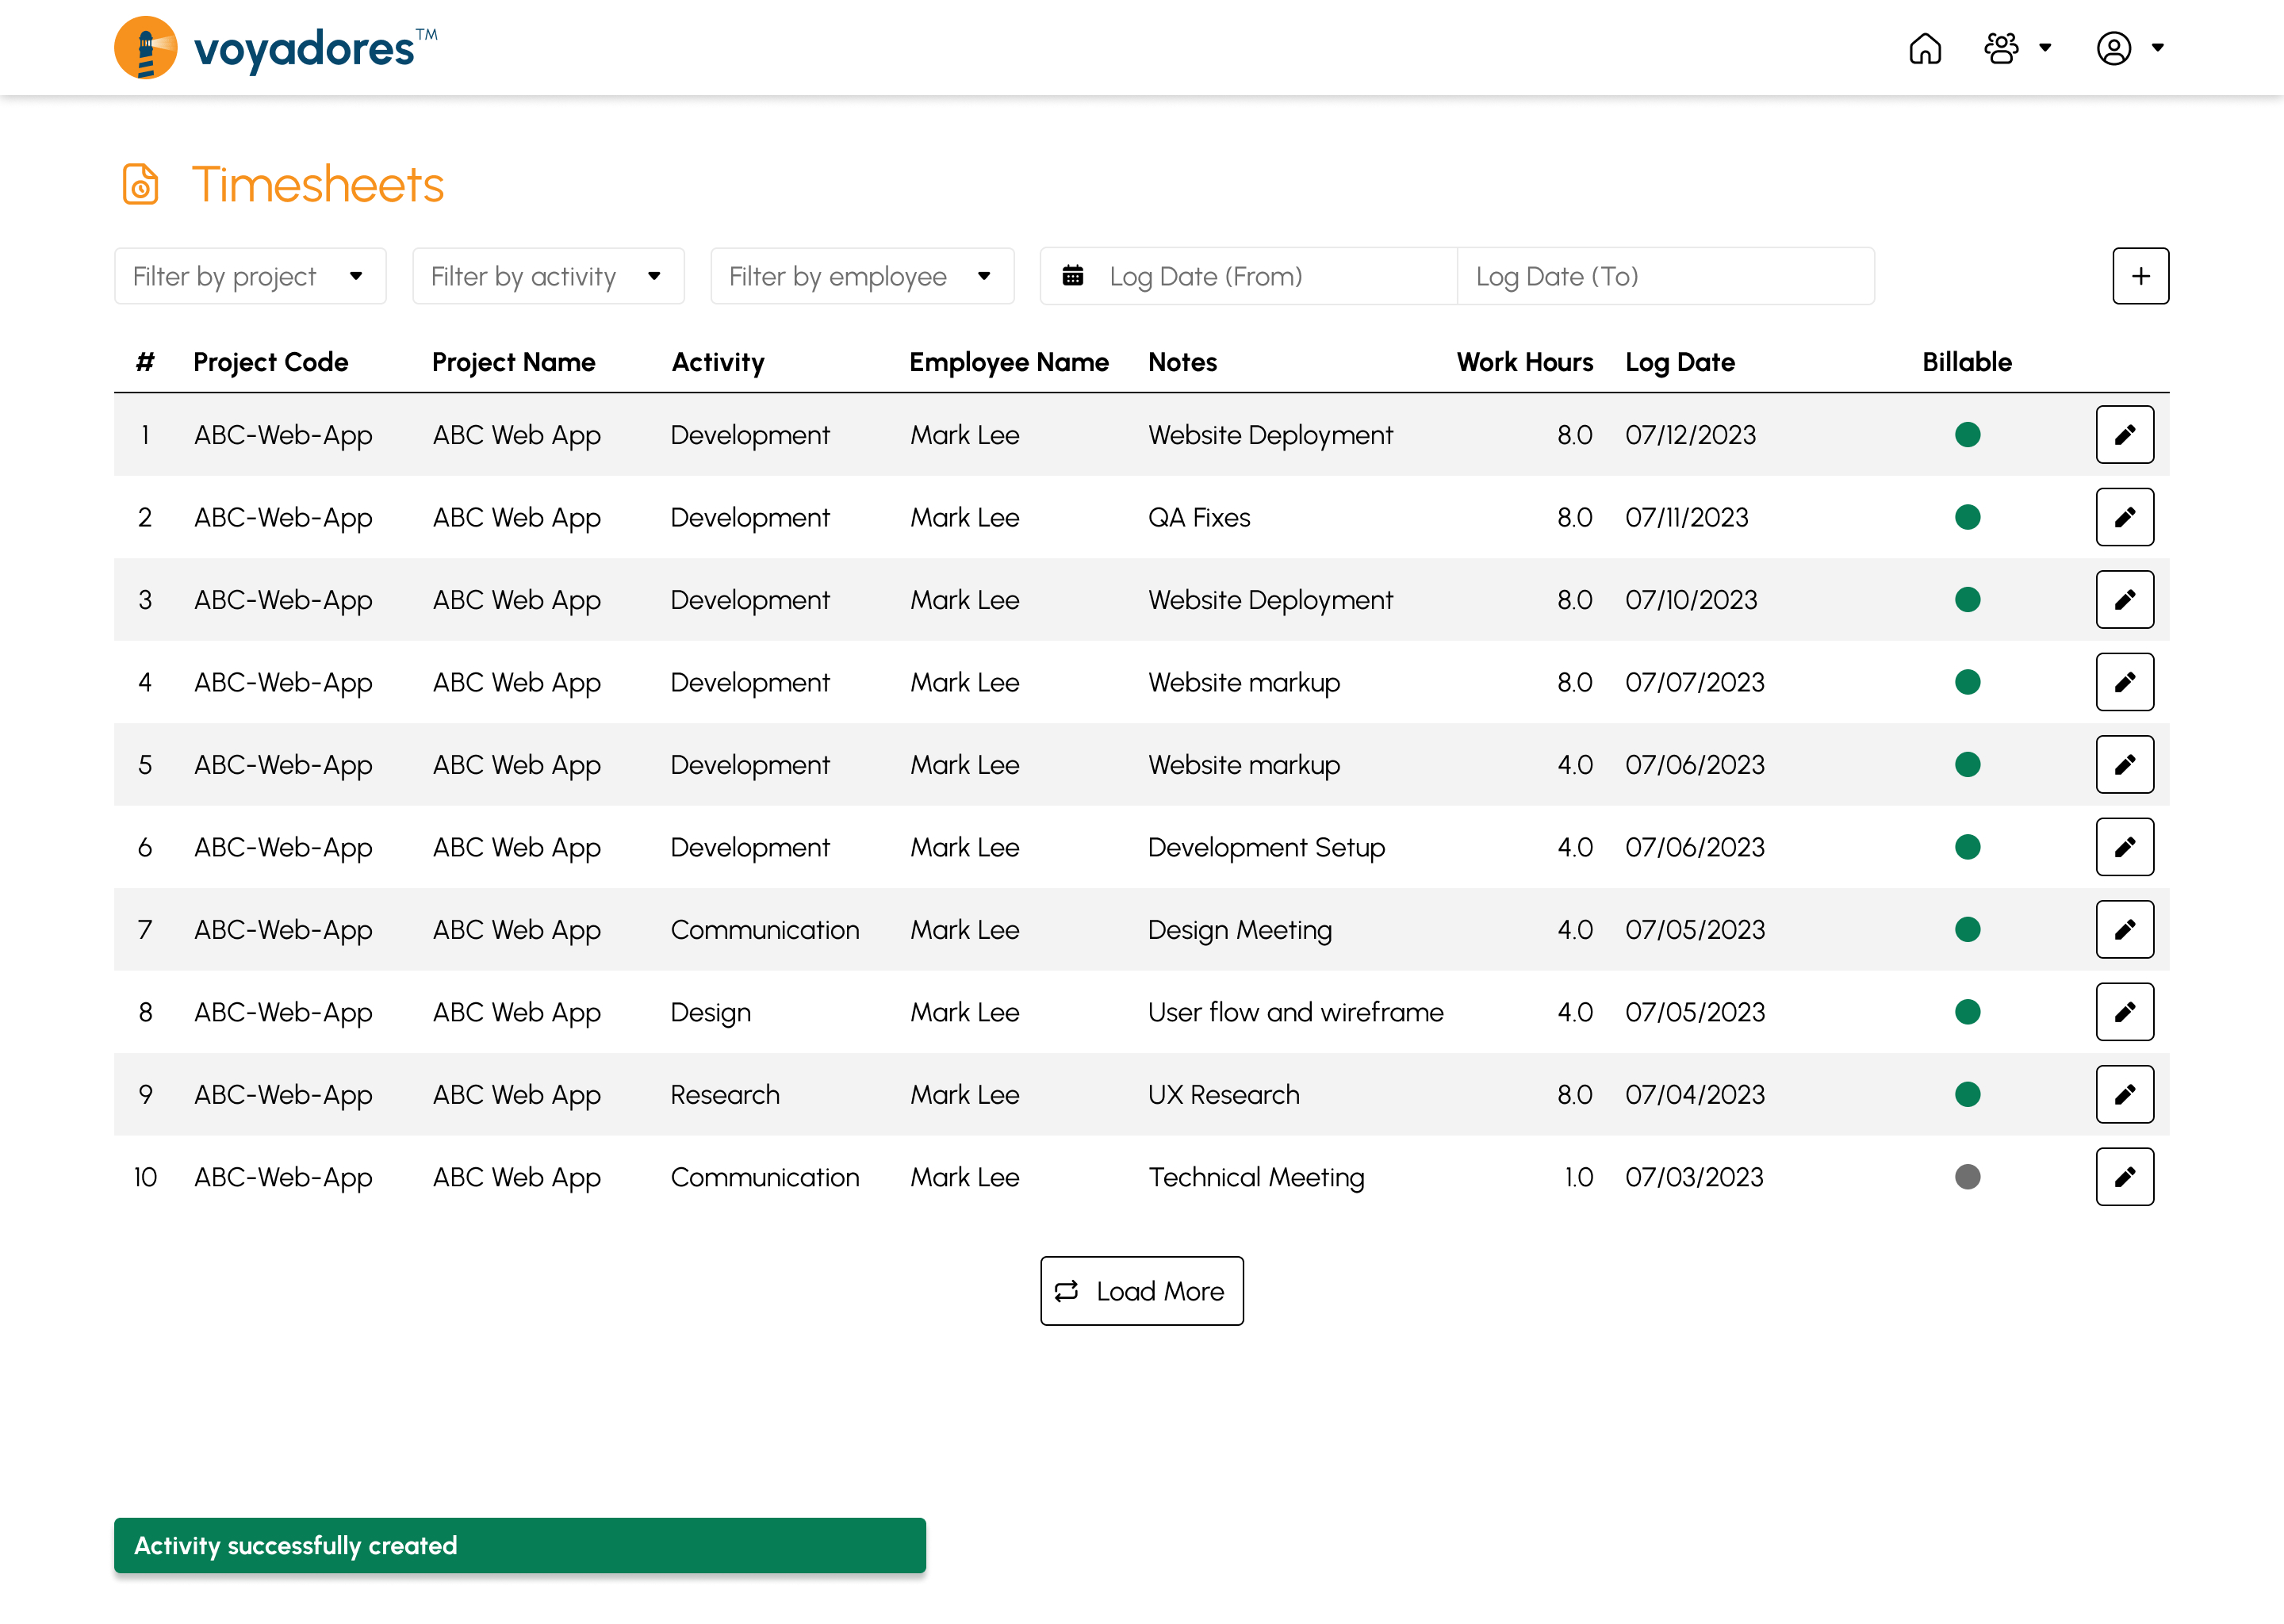This screenshot has height=1624, width=2284.
Task: Edit row 5 Website markup 07/06/2023
Action: 2124,765
